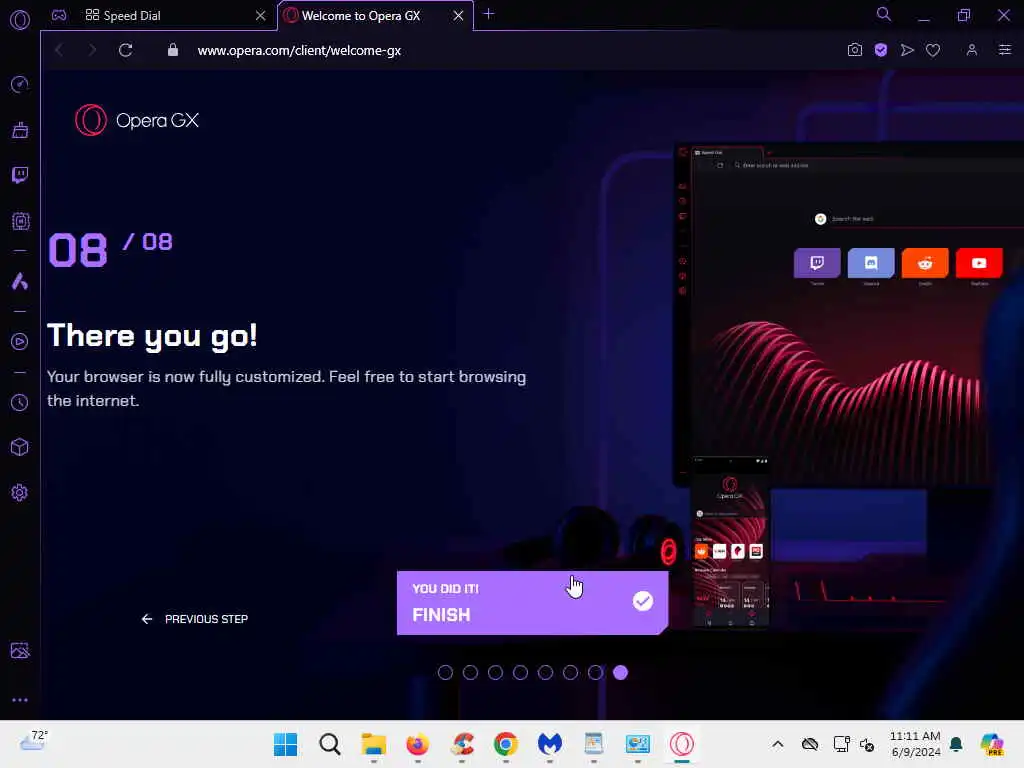Open the Windows Start menu

coord(285,744)
